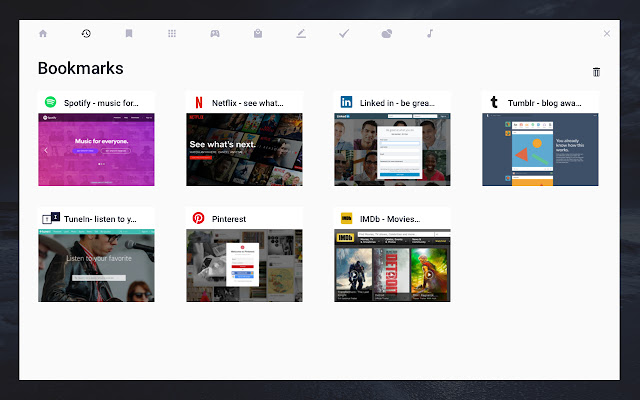The height and width of the screenshot is (400, 640).
Task: Select the Bookmarks ribbon icon
Action: click(129, 33)
